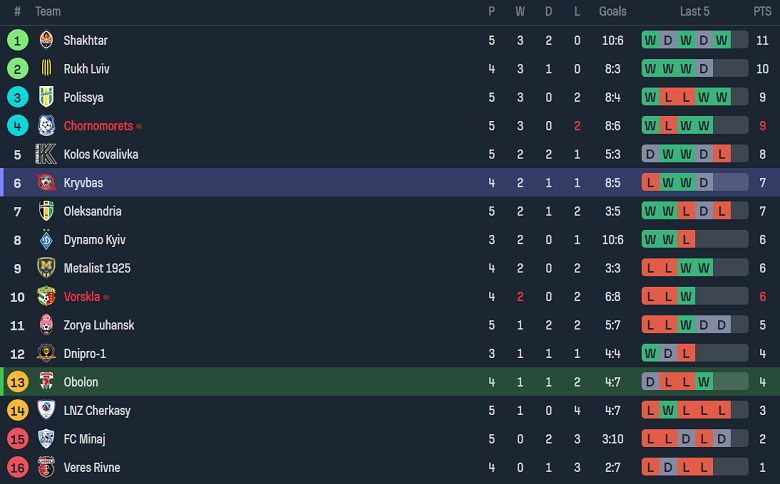The height and width of the screenshot is (484, 780).
Task: Click the Zorya Luhansk club logo
Action: [x=46, y=325]
